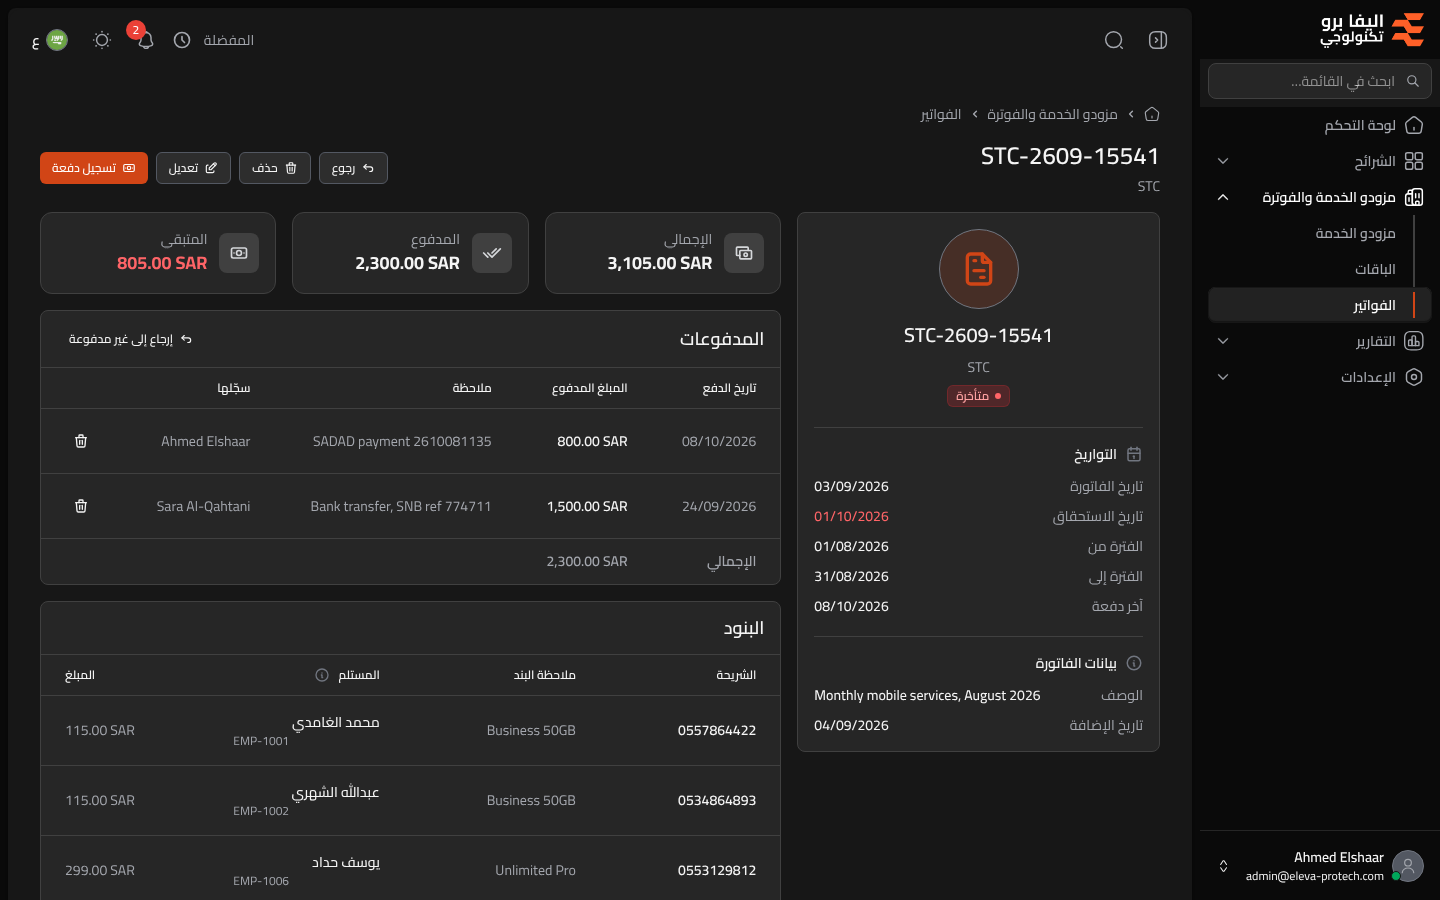1440x900 pixels.
Task: Open لوحة التحكم in sidebar
Action: 1320,125
